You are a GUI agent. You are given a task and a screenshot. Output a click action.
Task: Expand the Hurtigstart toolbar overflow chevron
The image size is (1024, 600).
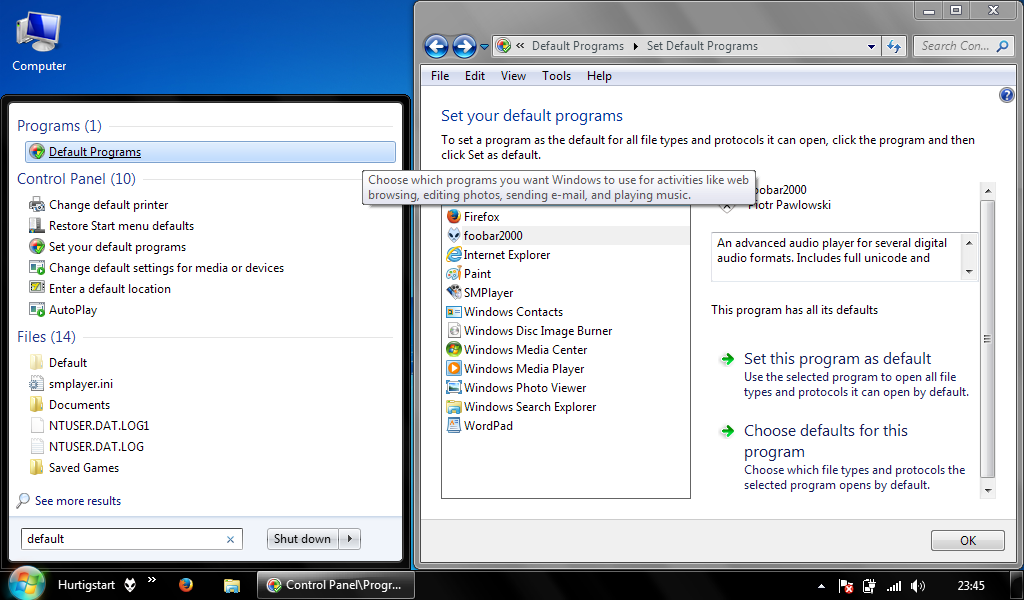[152, 580]
